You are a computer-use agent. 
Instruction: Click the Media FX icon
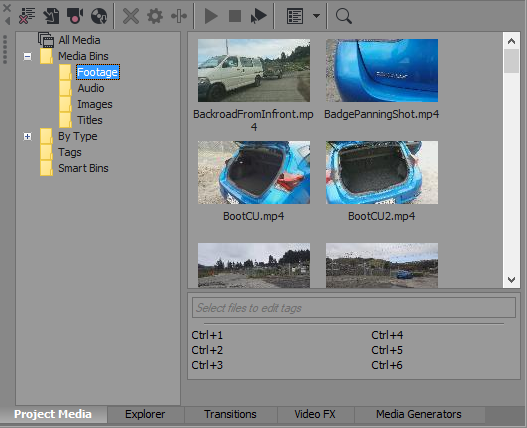pos(179,16)
